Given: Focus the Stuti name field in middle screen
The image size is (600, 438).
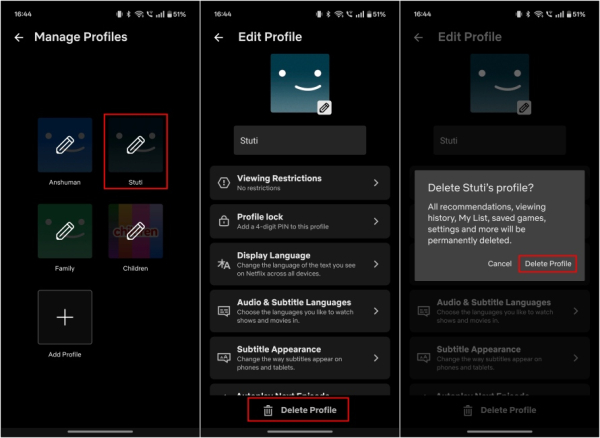Looking at the screenshot, I should tap(300, 140).
